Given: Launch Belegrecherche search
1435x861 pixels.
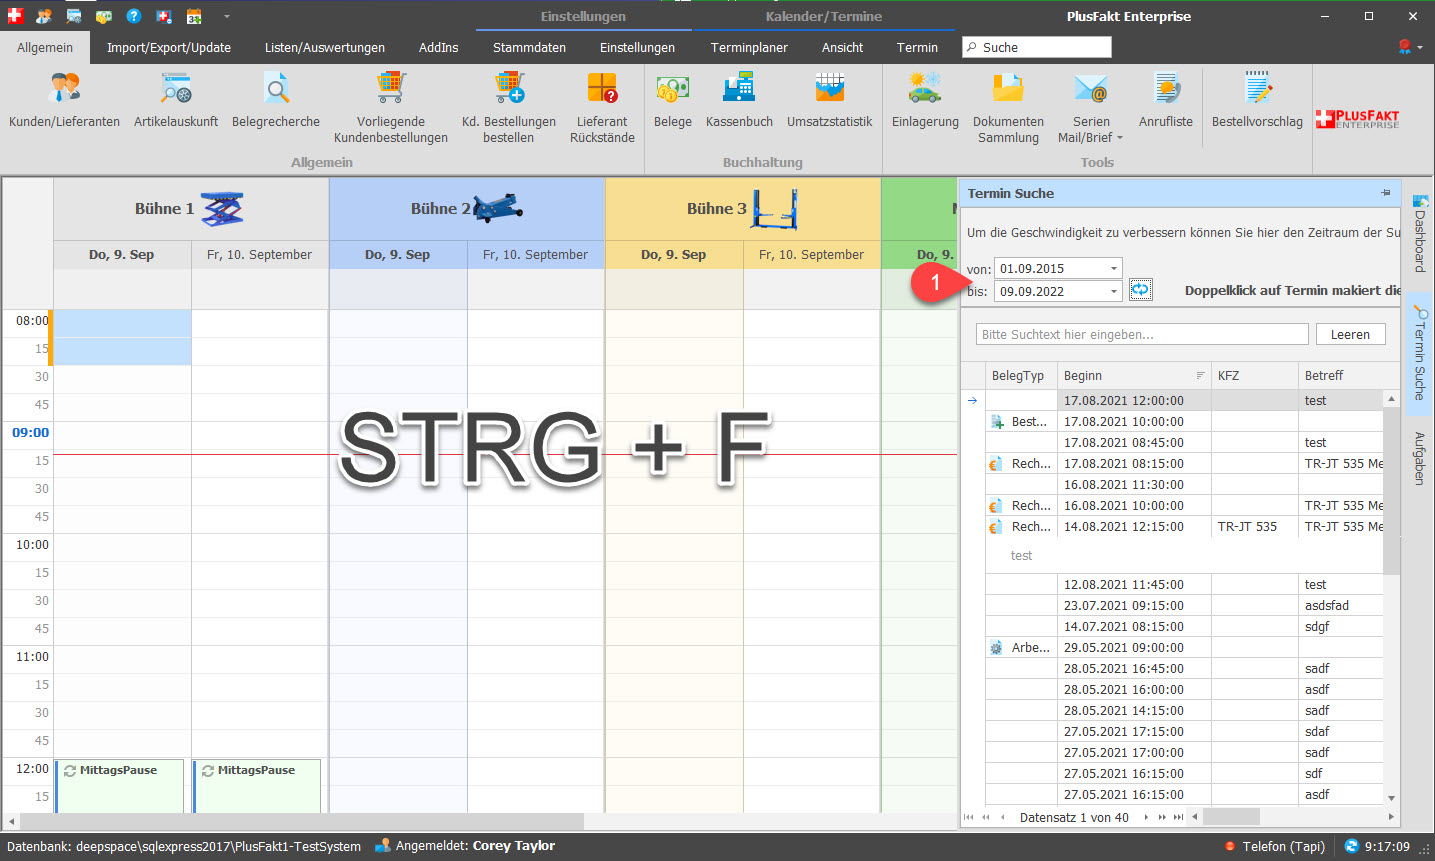Looking at the screenshot, I should click(x=276, y=101).
